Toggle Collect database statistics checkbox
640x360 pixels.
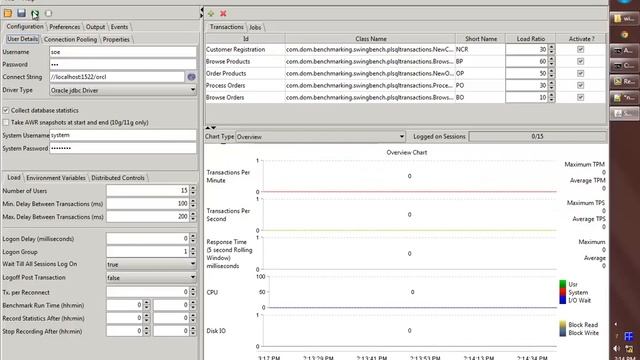coord(6,110)
